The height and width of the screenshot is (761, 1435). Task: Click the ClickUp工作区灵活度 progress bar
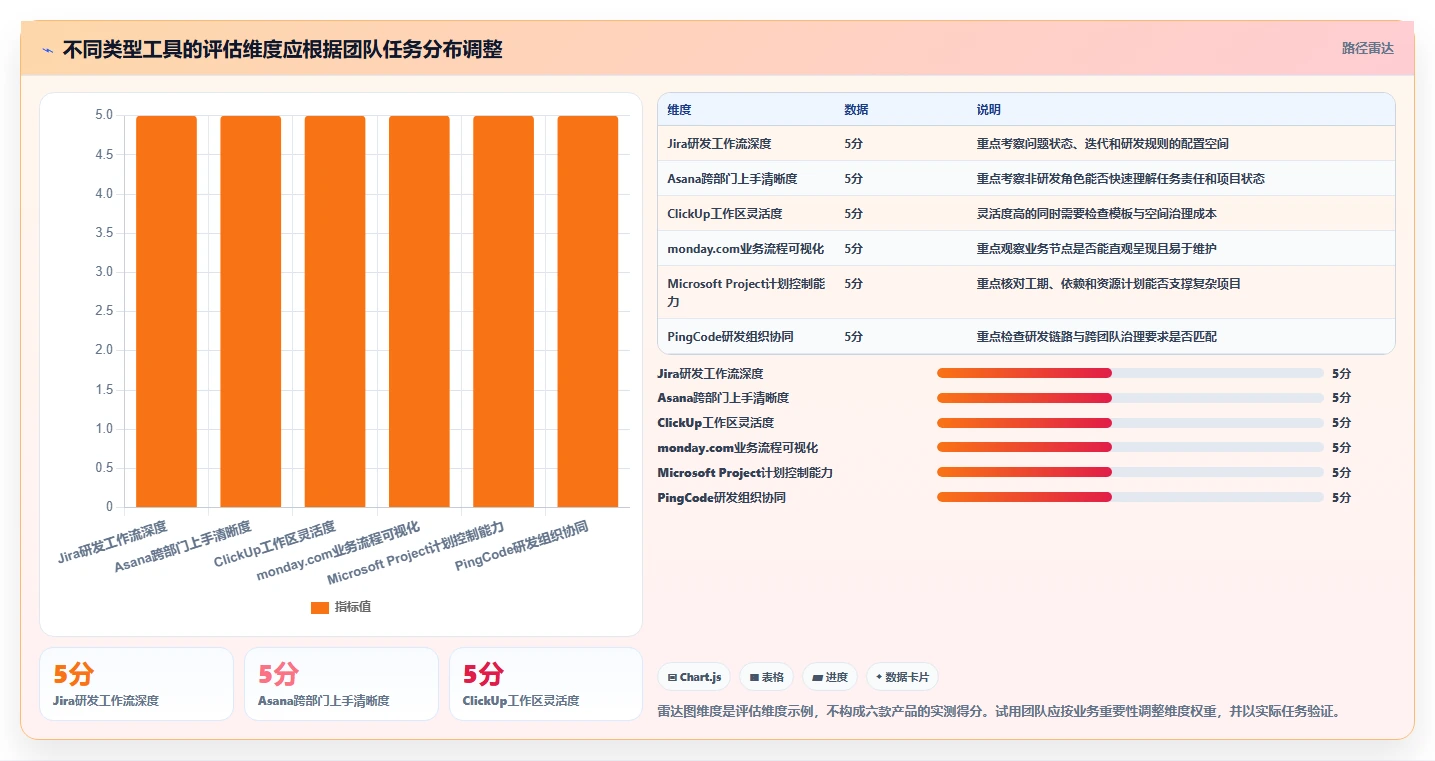pos(1130,423)
